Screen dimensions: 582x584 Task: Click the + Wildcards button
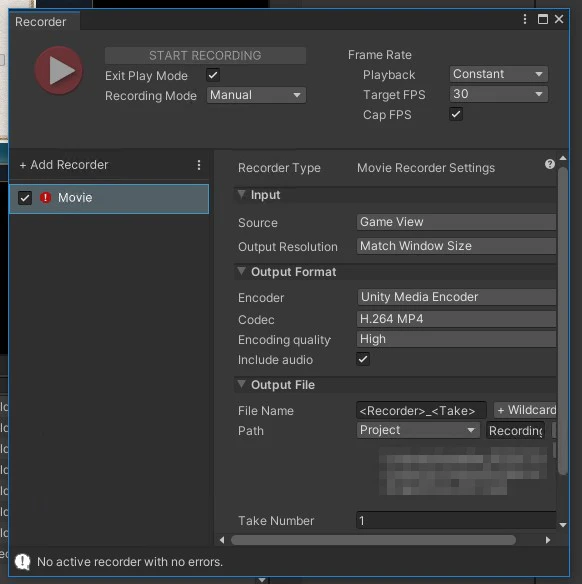pos(525,410)
